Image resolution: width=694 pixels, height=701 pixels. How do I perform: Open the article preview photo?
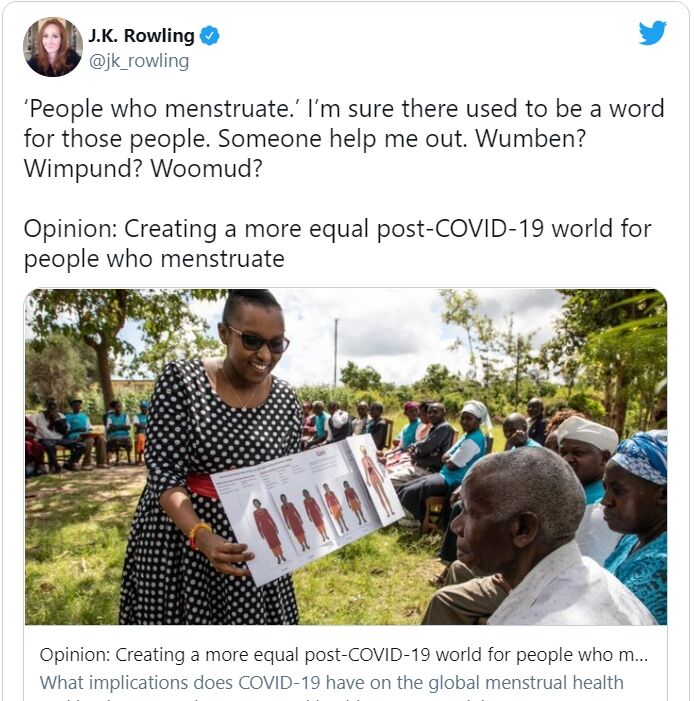(346, 456)
